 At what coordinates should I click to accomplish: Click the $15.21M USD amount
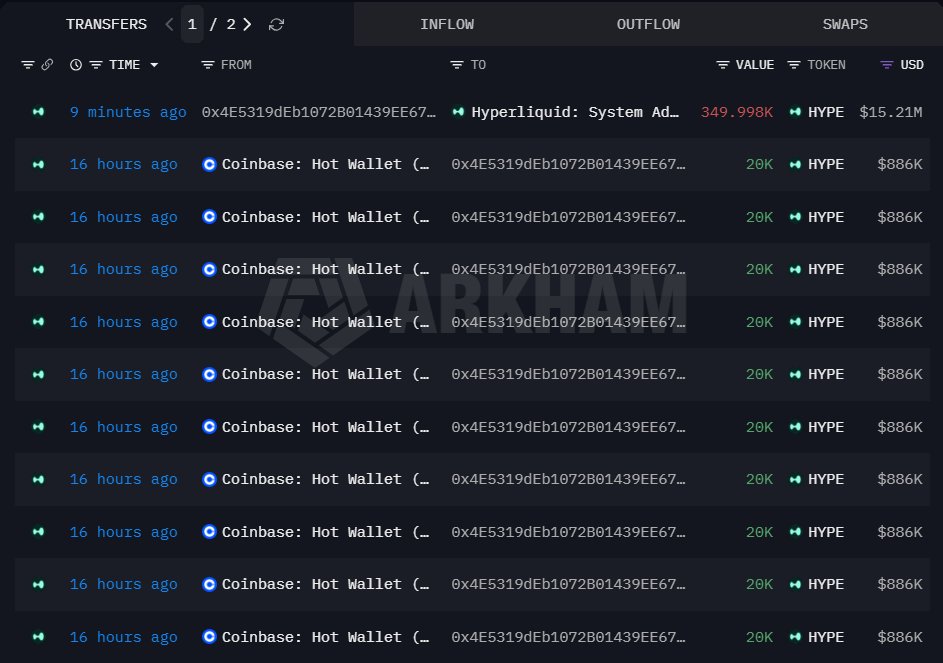pyautogui.click(x=890, y=112)
